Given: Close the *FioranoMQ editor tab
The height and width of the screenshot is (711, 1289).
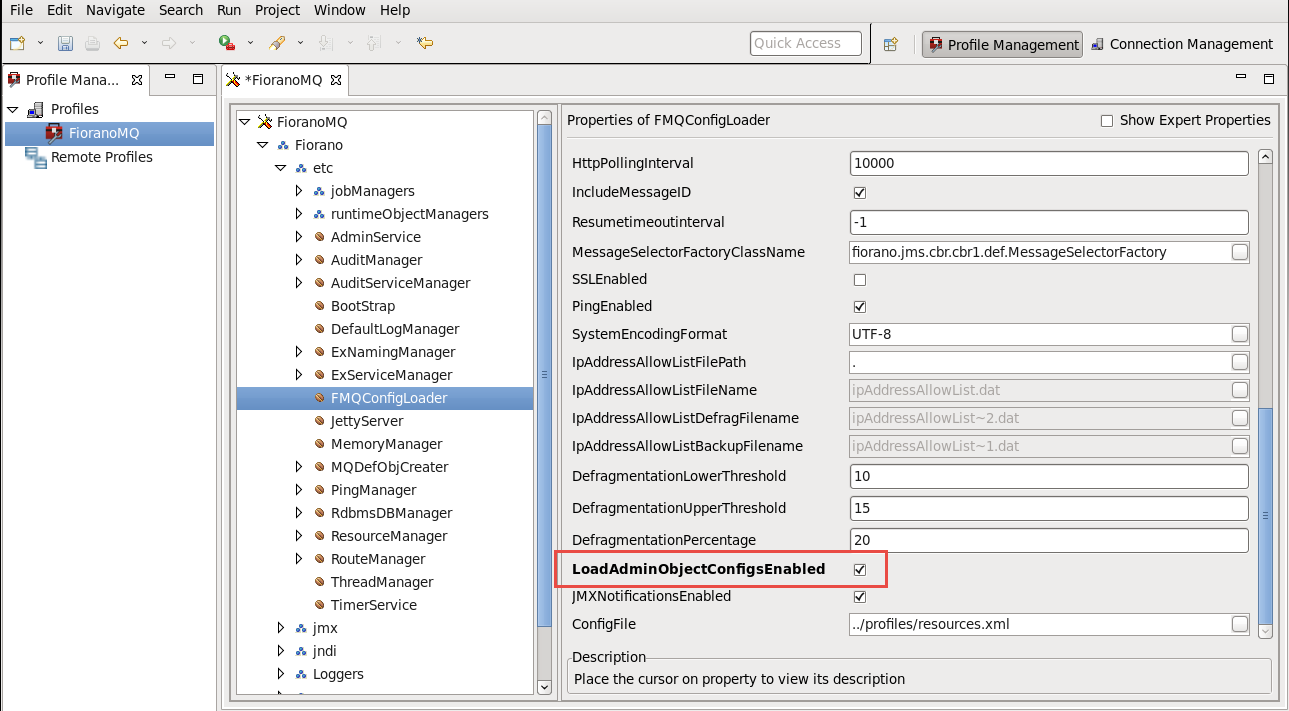Looking at the screenshot, I should (x=336, y=79).
